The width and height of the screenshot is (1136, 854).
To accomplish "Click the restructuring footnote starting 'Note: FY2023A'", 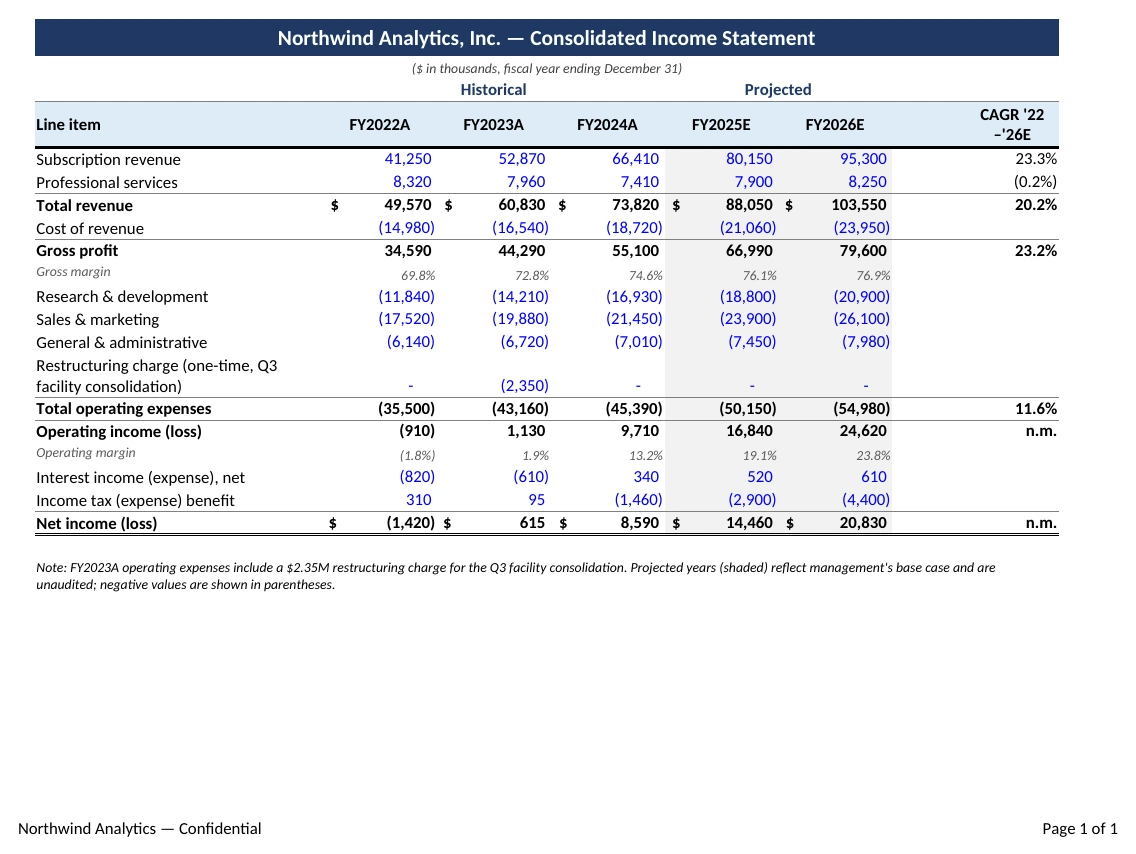I will [515, 576].
